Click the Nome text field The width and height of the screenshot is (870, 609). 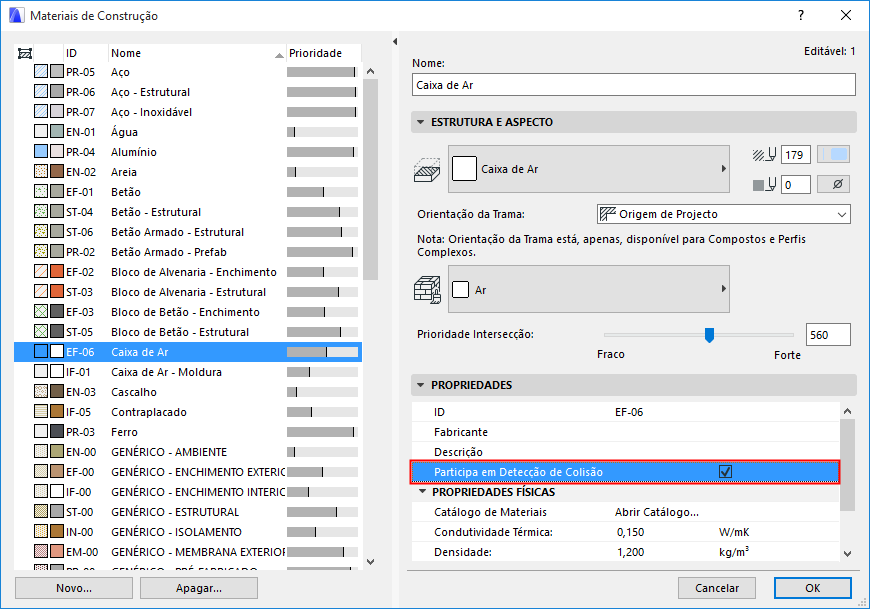(634, 85)
